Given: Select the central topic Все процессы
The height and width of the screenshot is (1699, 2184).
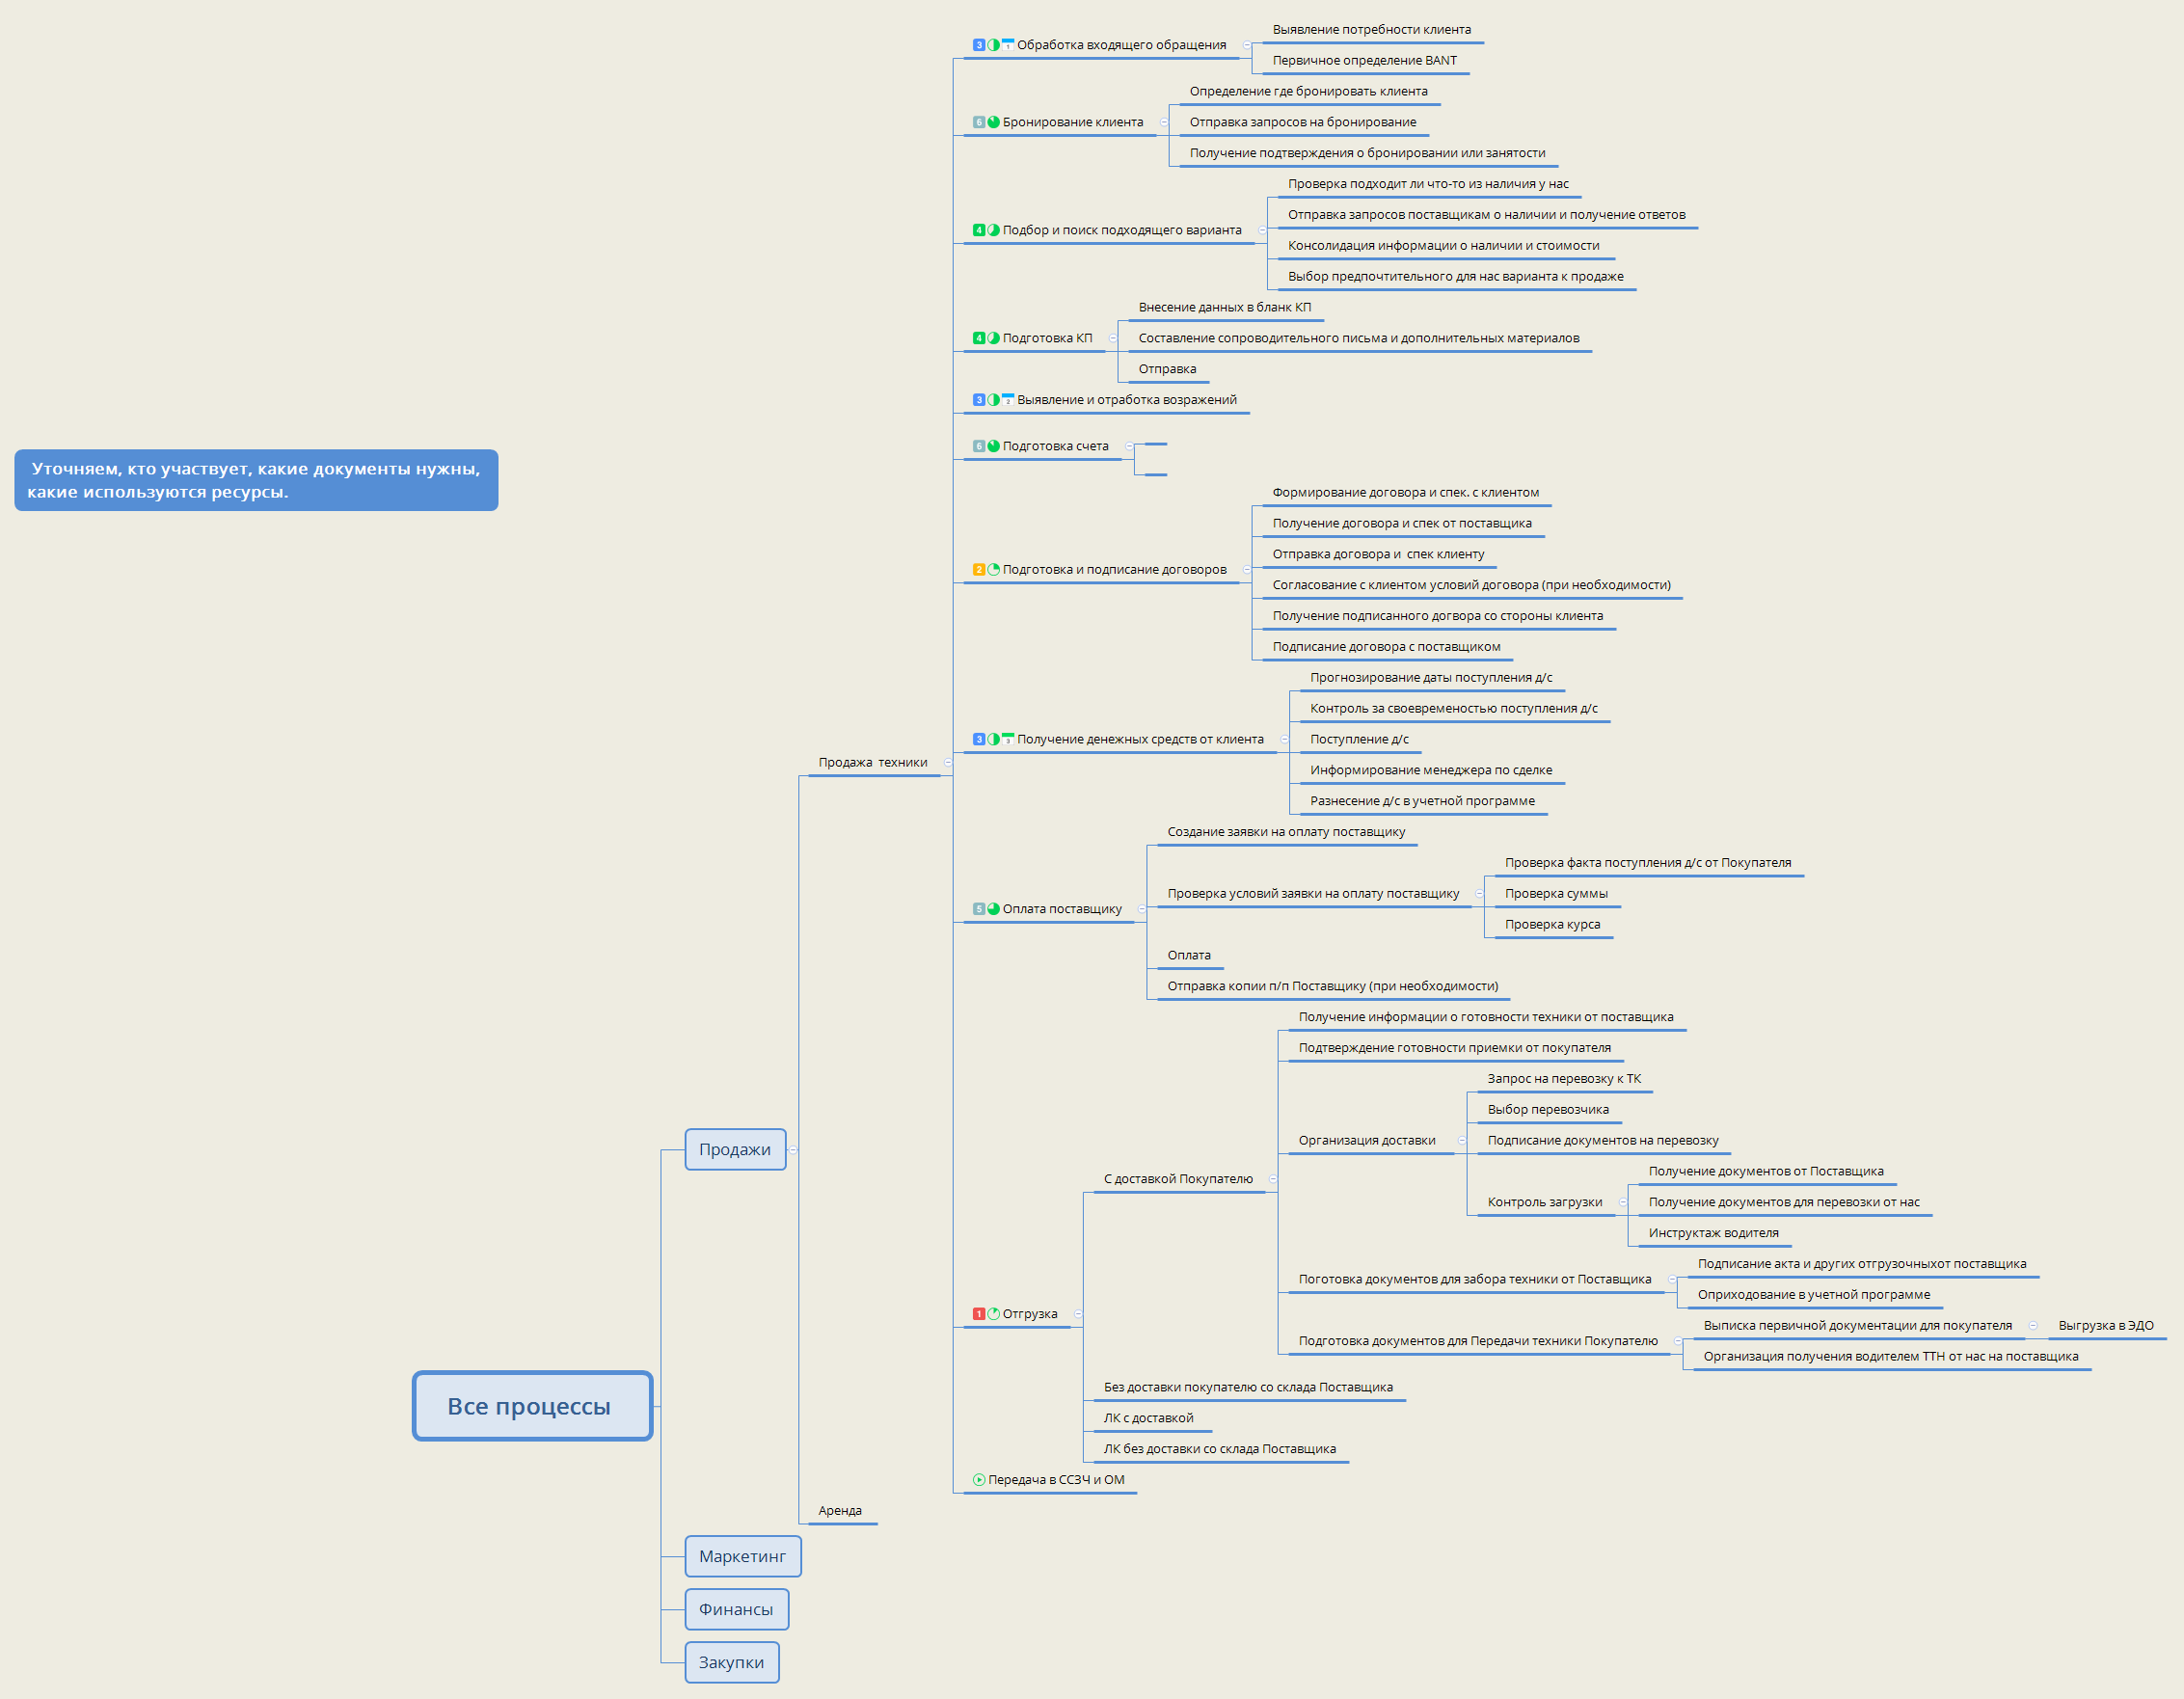Looking at the screenshot, I should tap(533, 1406).
